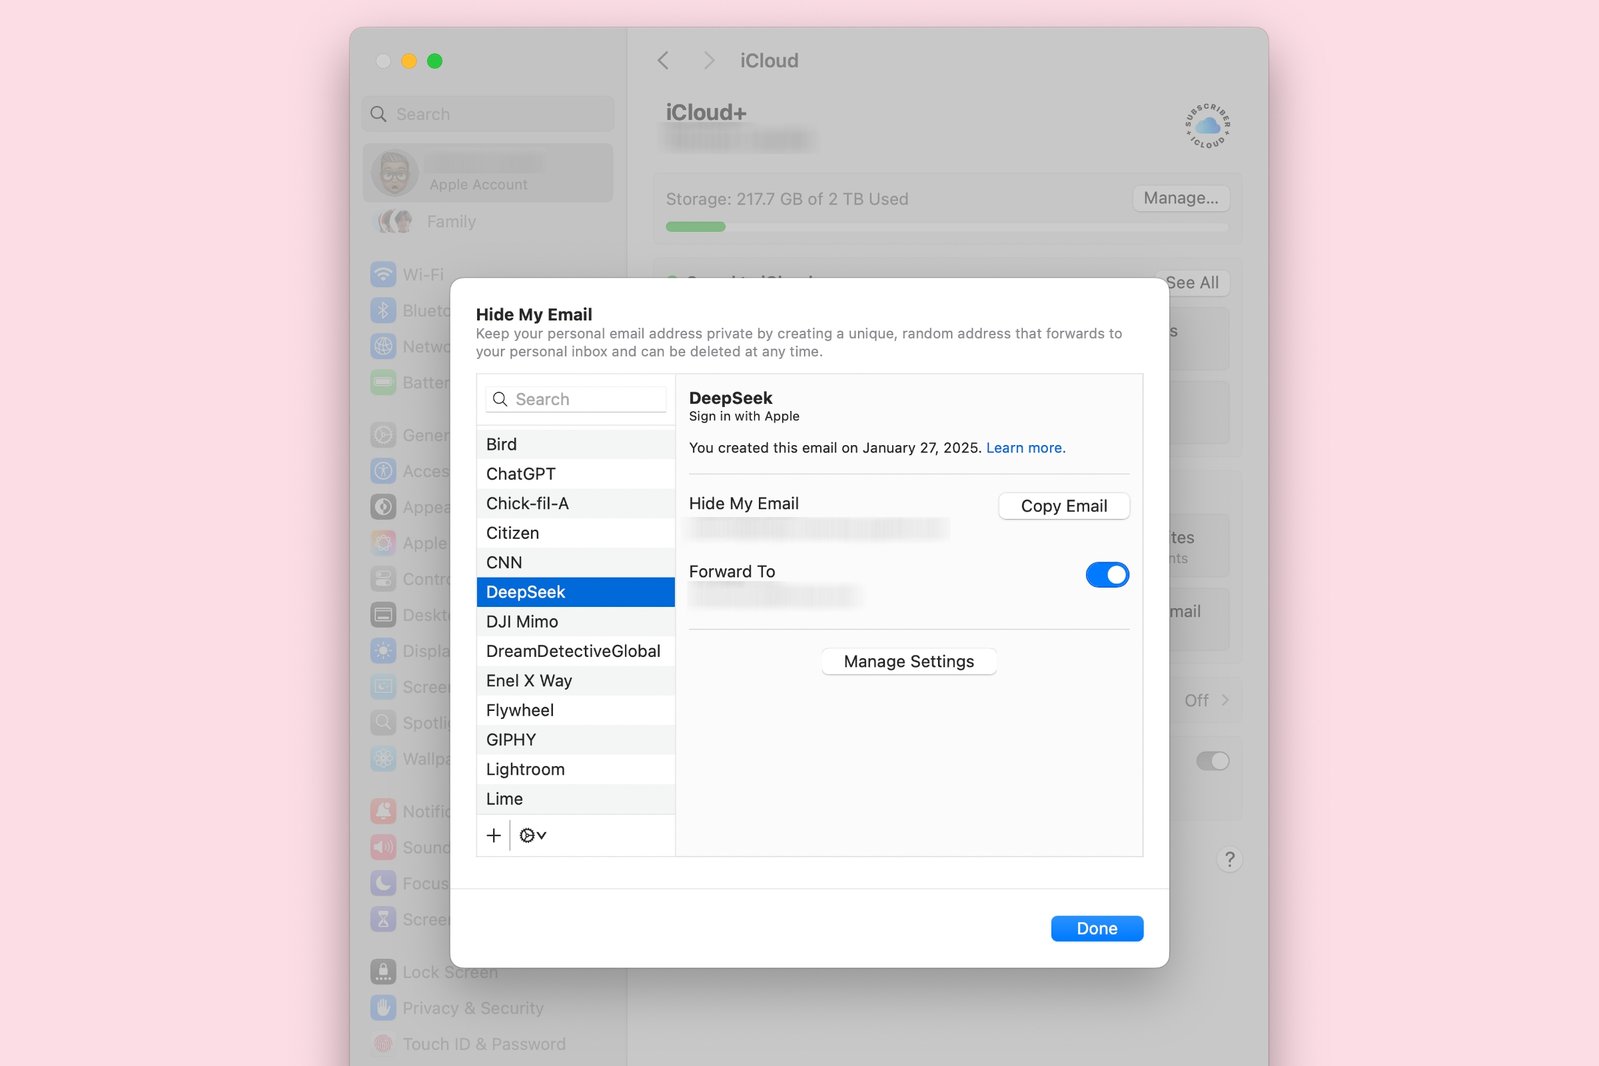
Task: Toggle the Forward To switch
Action: click(x=1106, y=575)
